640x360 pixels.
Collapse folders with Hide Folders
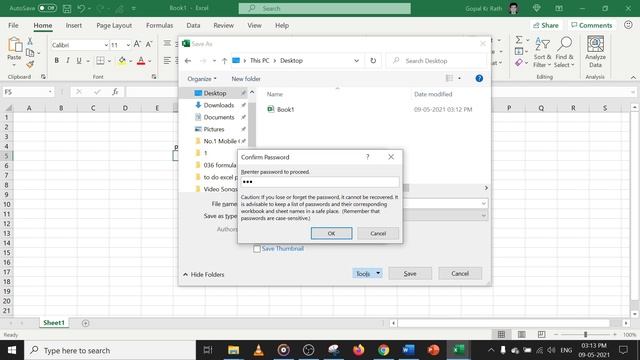[204, 274]
